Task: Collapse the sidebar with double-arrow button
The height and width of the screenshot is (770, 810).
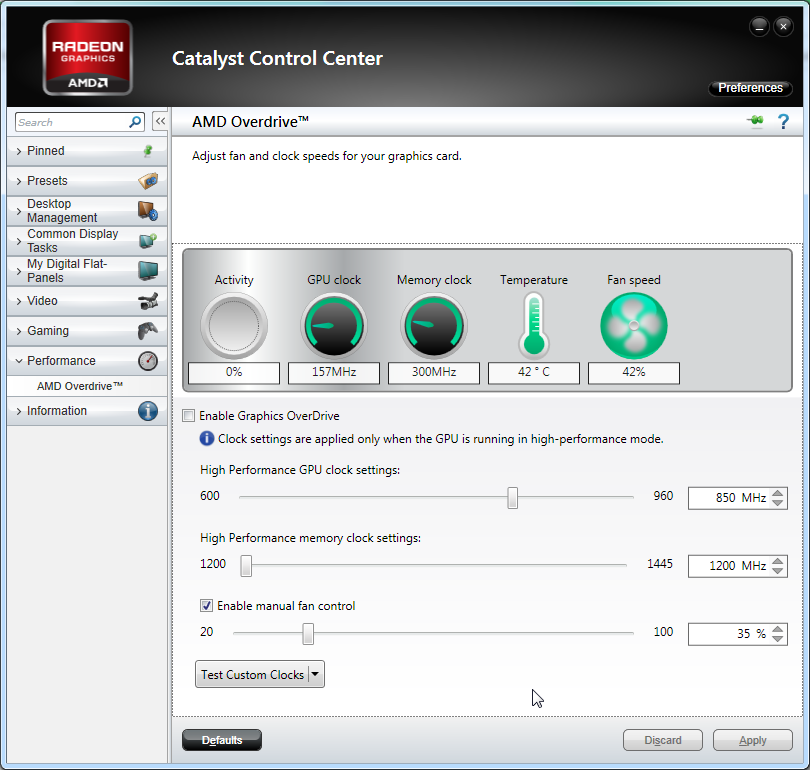Action: point(160,122)
